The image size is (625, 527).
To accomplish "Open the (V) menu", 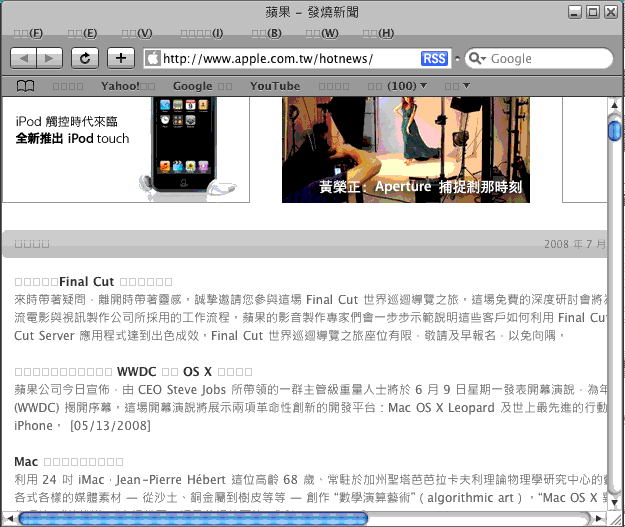I will (137, 33).
